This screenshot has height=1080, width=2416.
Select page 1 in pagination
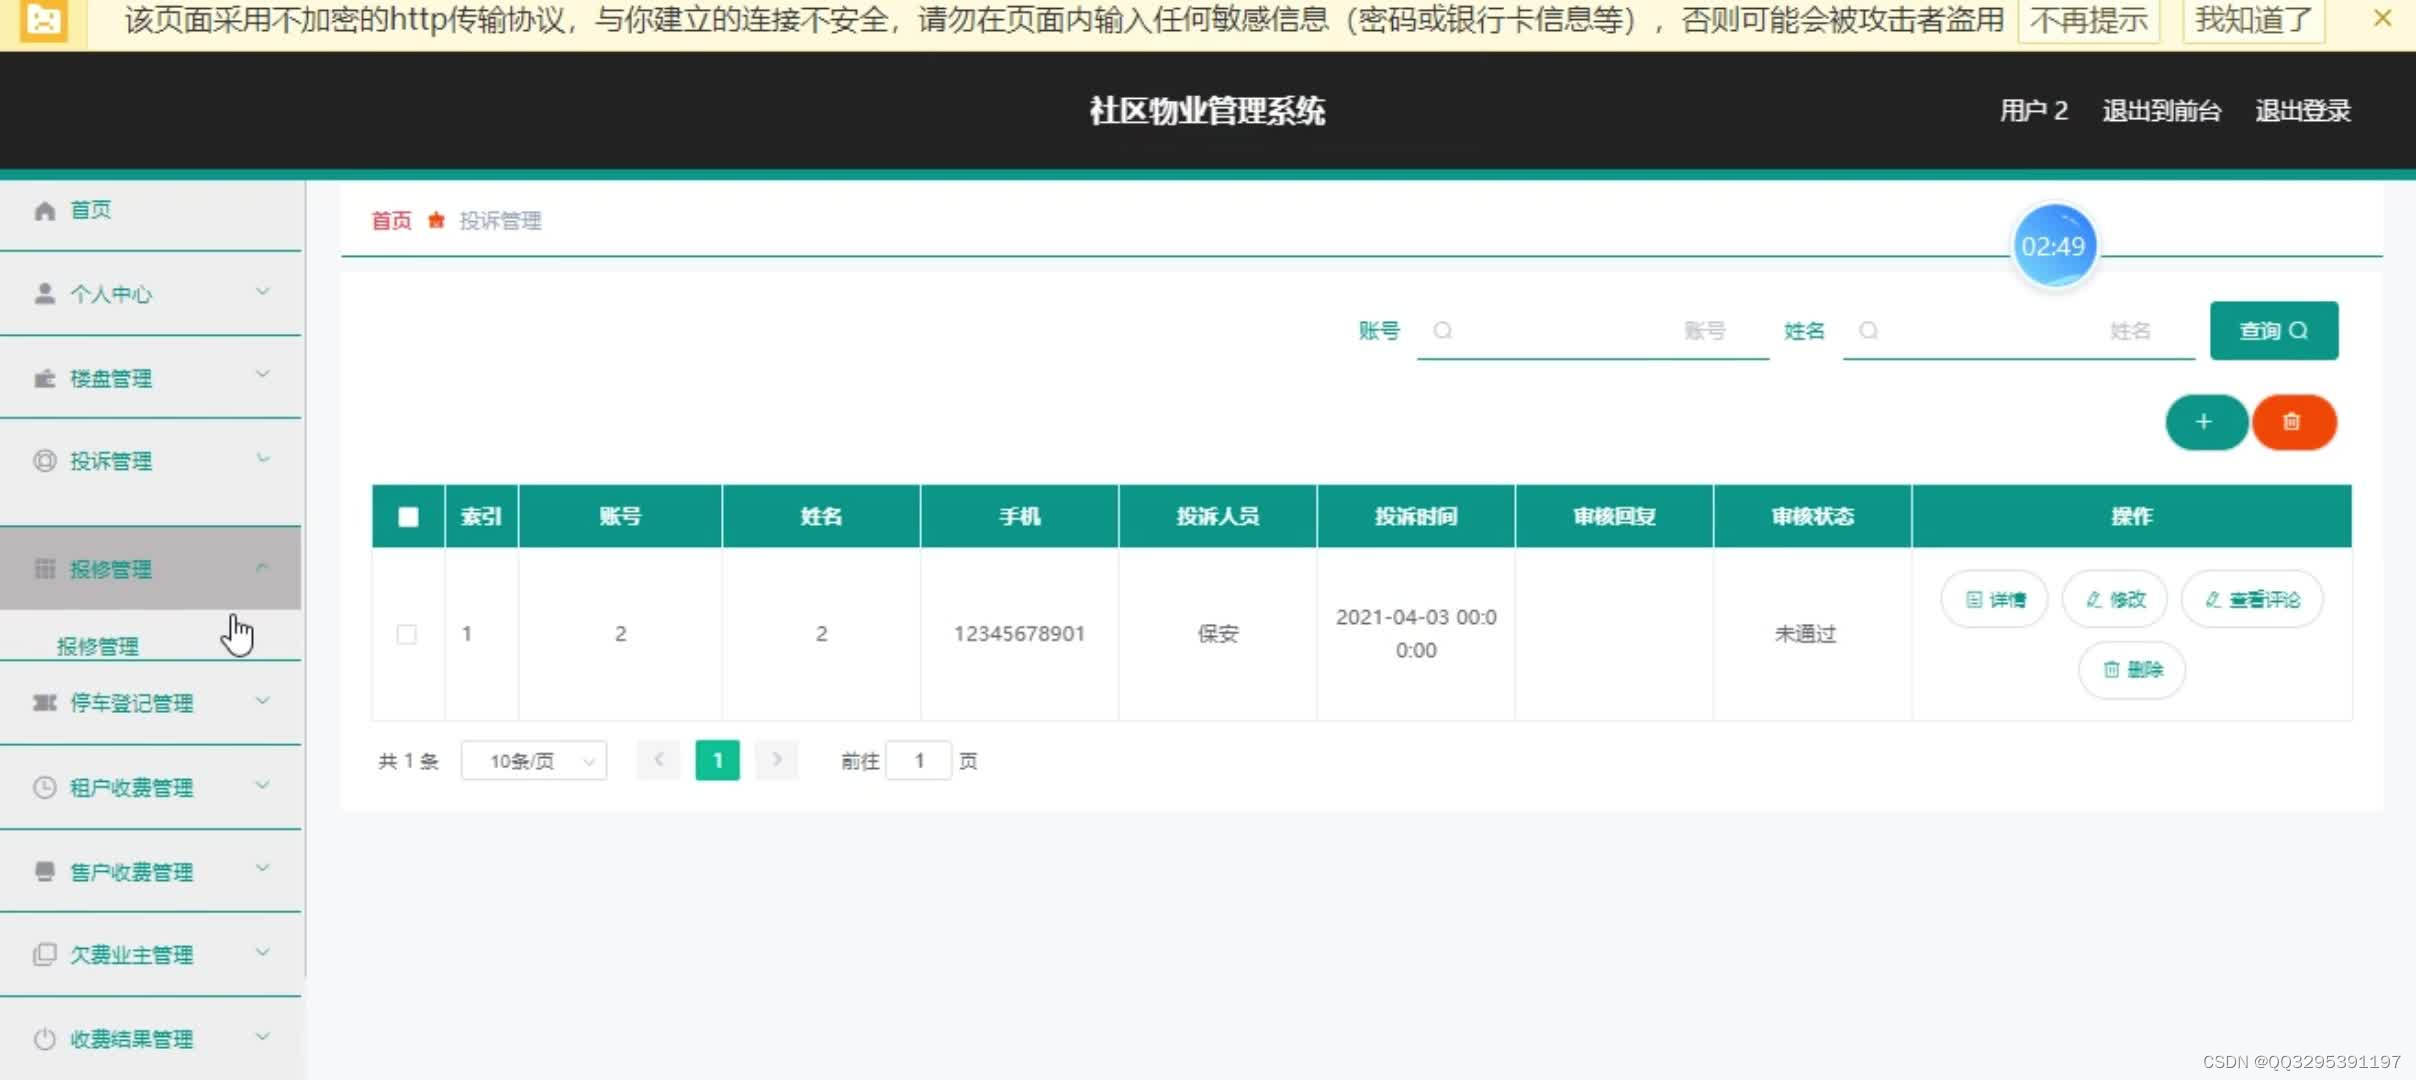(x=717, y=760)
